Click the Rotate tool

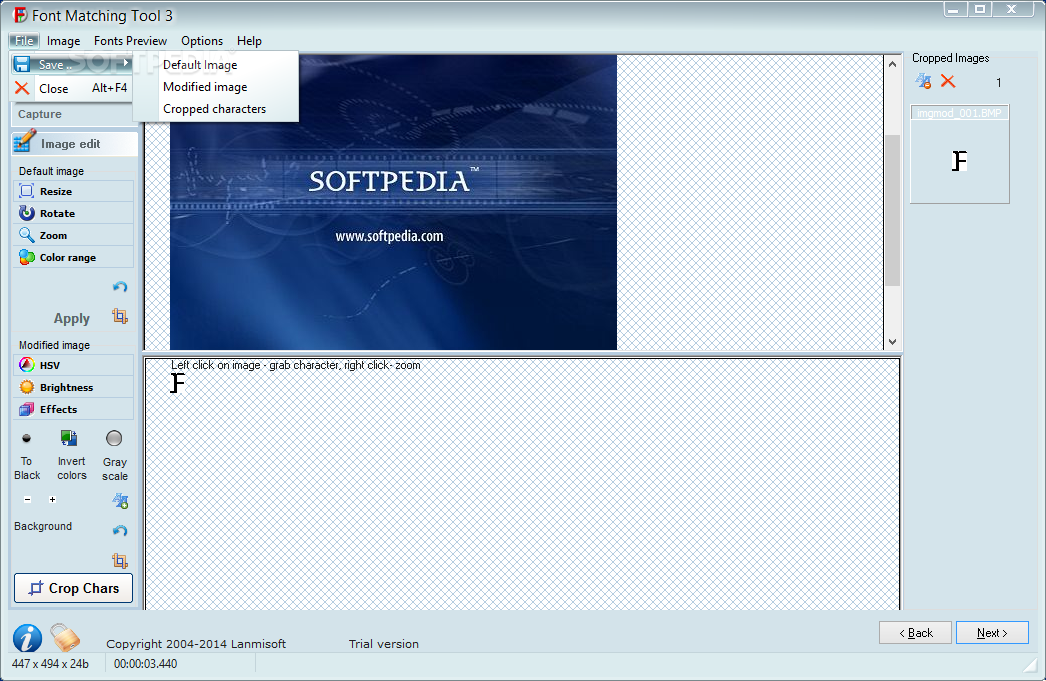pos(73,213)
